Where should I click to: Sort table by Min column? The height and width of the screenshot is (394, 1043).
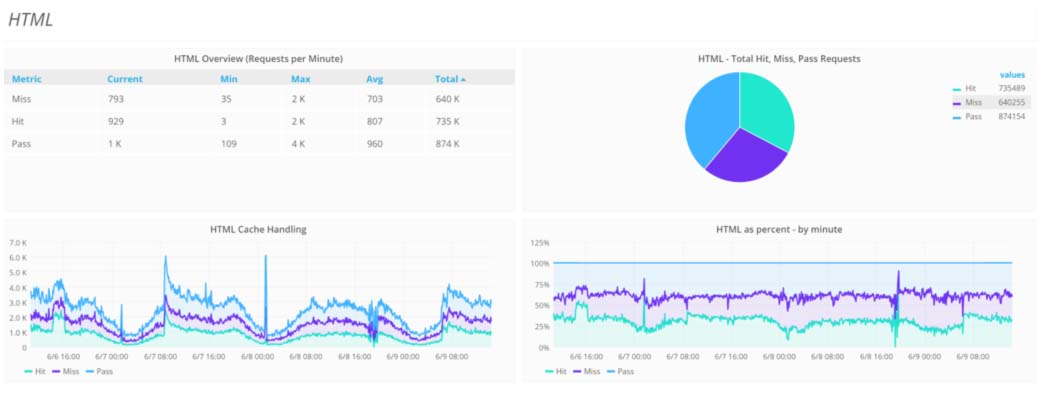[x=228, y=79]
